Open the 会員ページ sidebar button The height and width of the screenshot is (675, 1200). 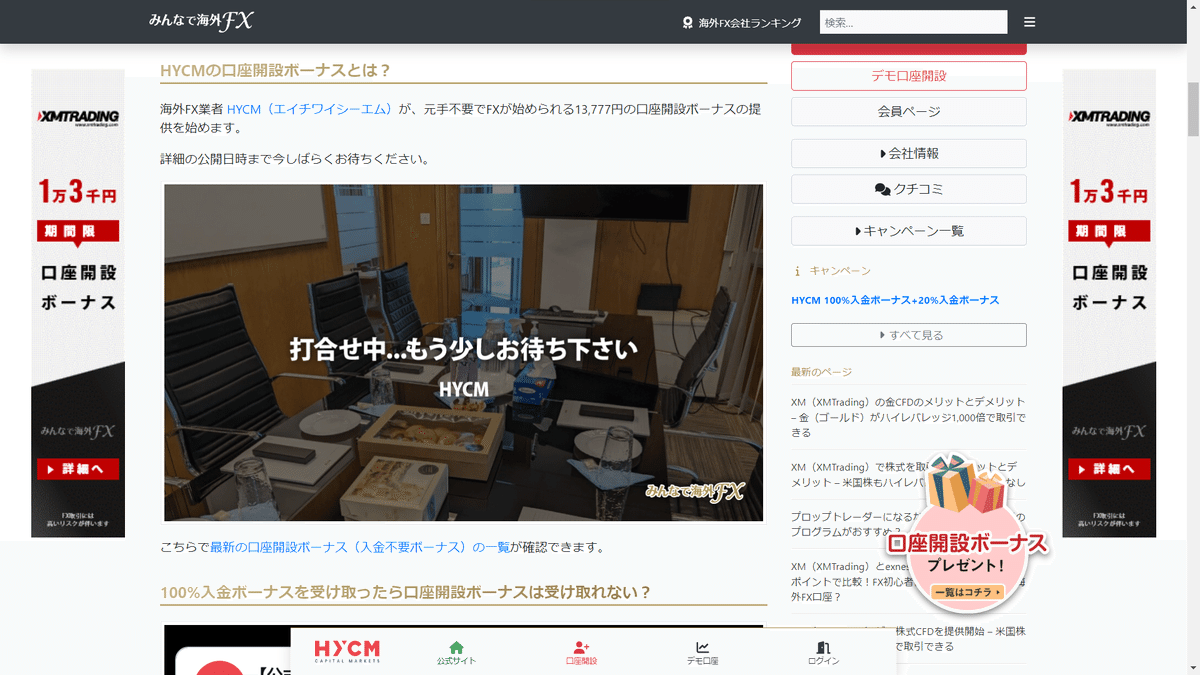pos(908,111)
